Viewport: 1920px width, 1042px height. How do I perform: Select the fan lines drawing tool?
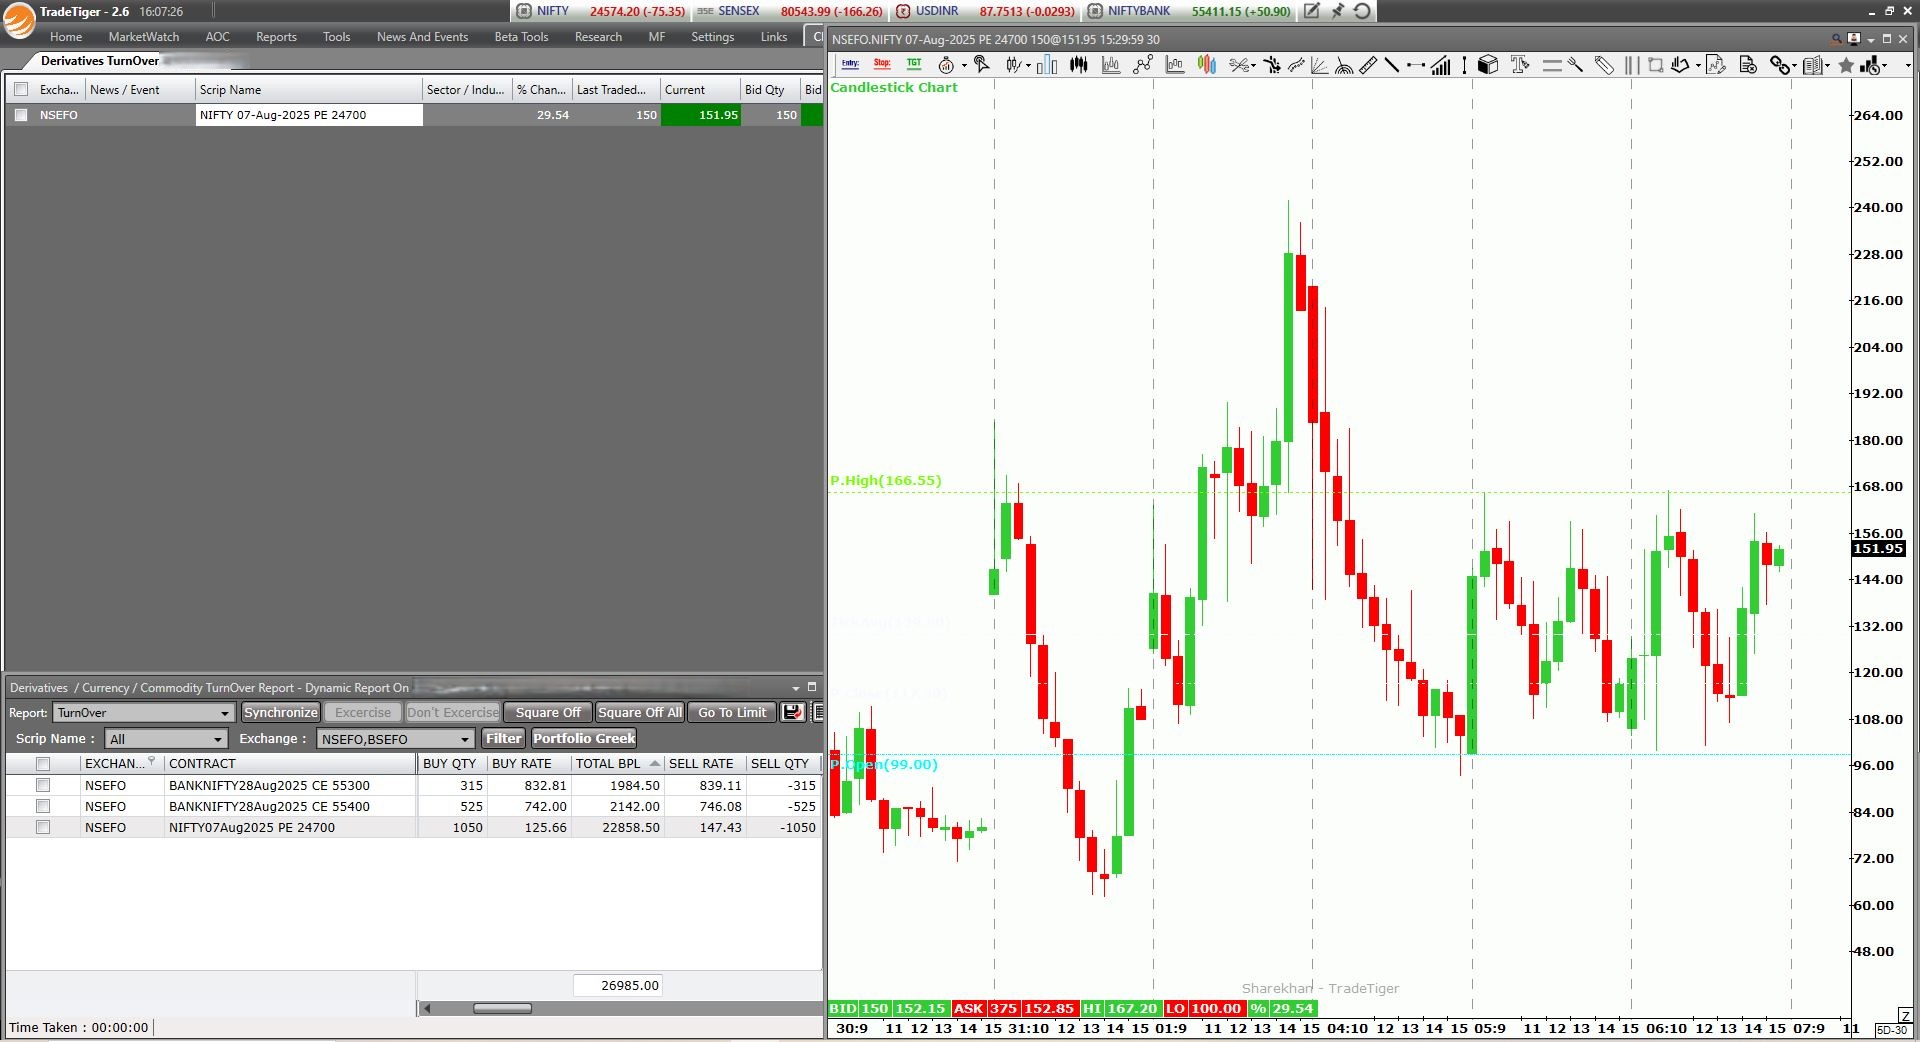coord(1320,65)
